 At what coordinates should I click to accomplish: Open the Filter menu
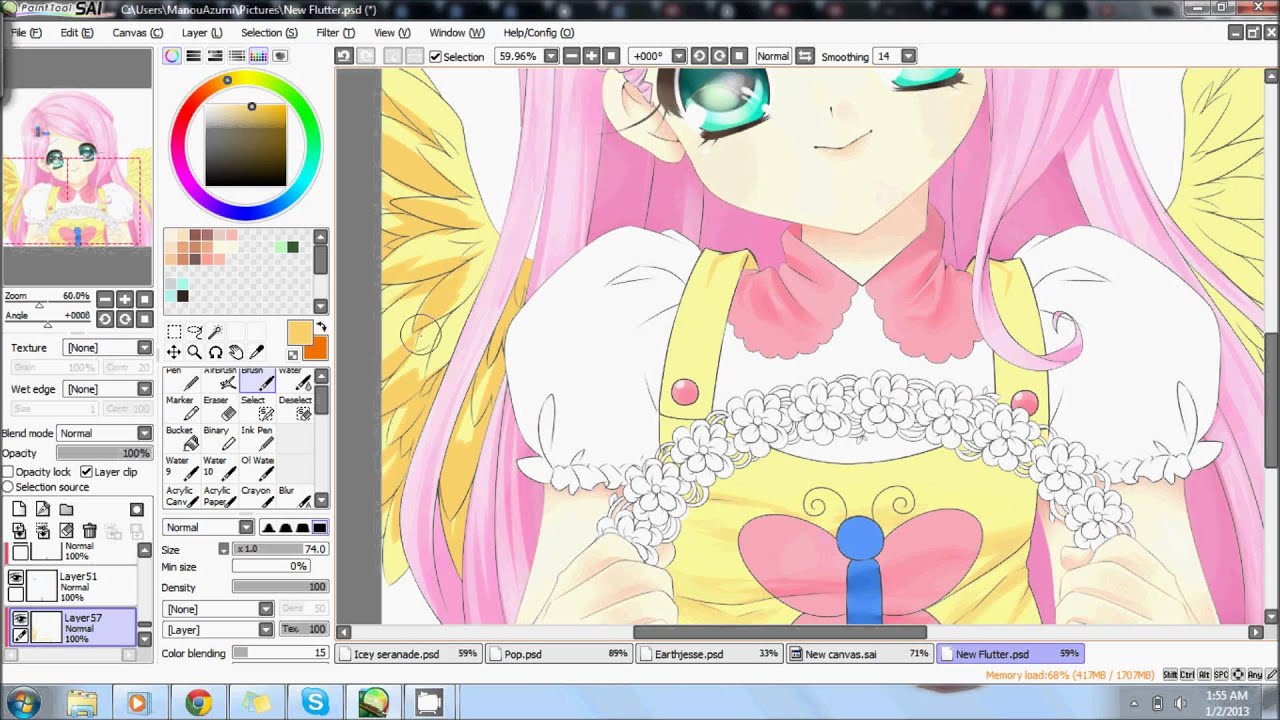[x=335, y=32]
